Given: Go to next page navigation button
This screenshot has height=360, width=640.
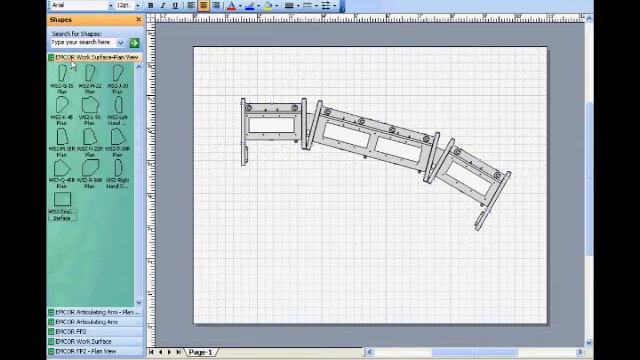Looking at the screenshot, I should pos(169,352).
